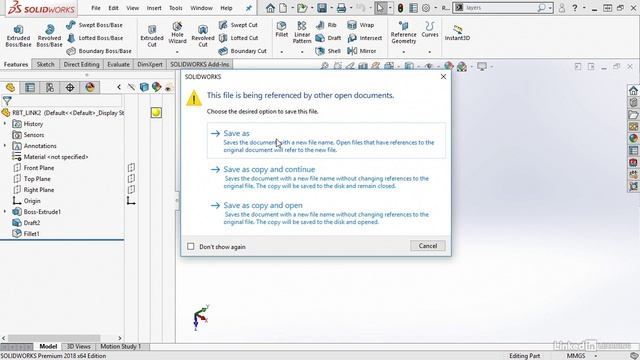640x360 pixels.
Task: Select the Revolved Boss/Base tool
Action: pyautogui.click(x=49, y=36)
